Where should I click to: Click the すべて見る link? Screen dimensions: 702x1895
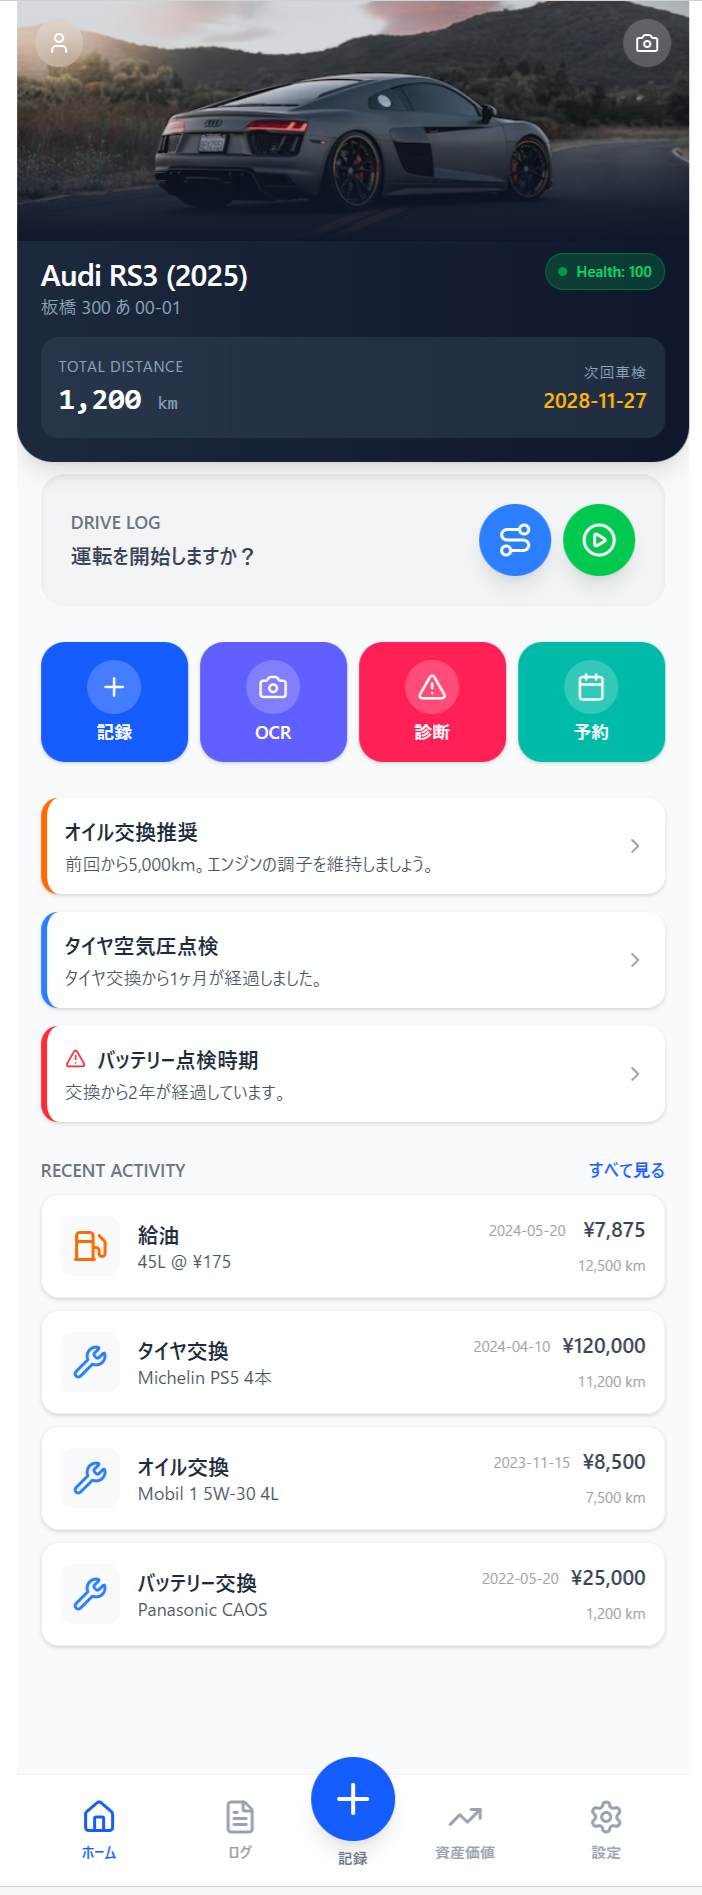point(626,1170)
